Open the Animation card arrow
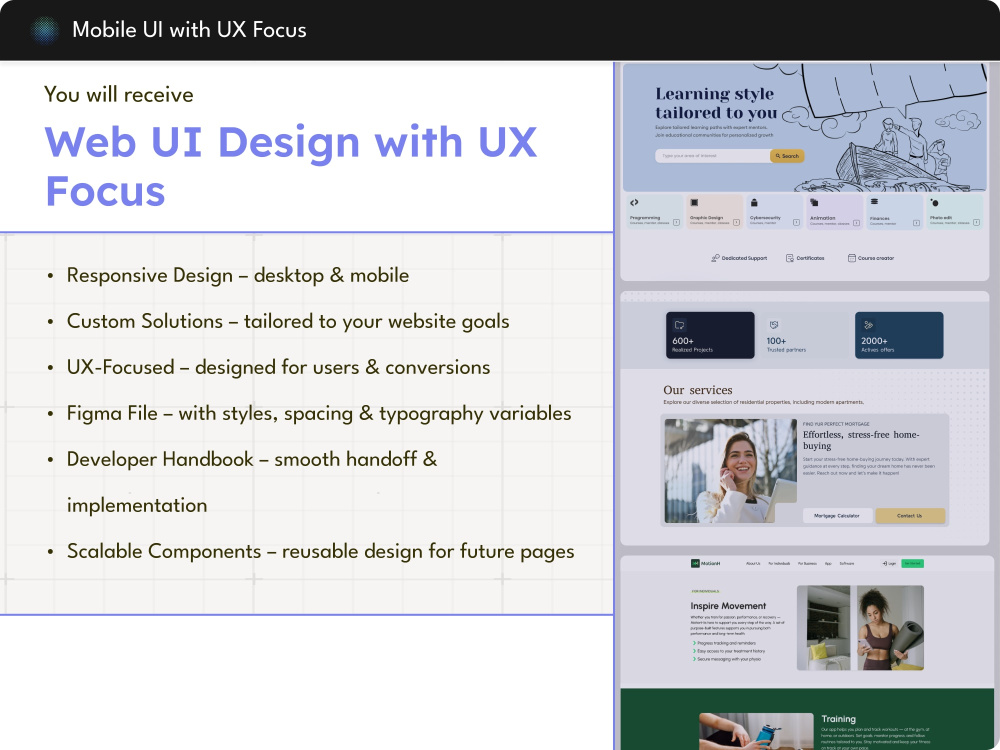Image resolution: width=1000 pixels, height=750 pixels. [857, 223]
